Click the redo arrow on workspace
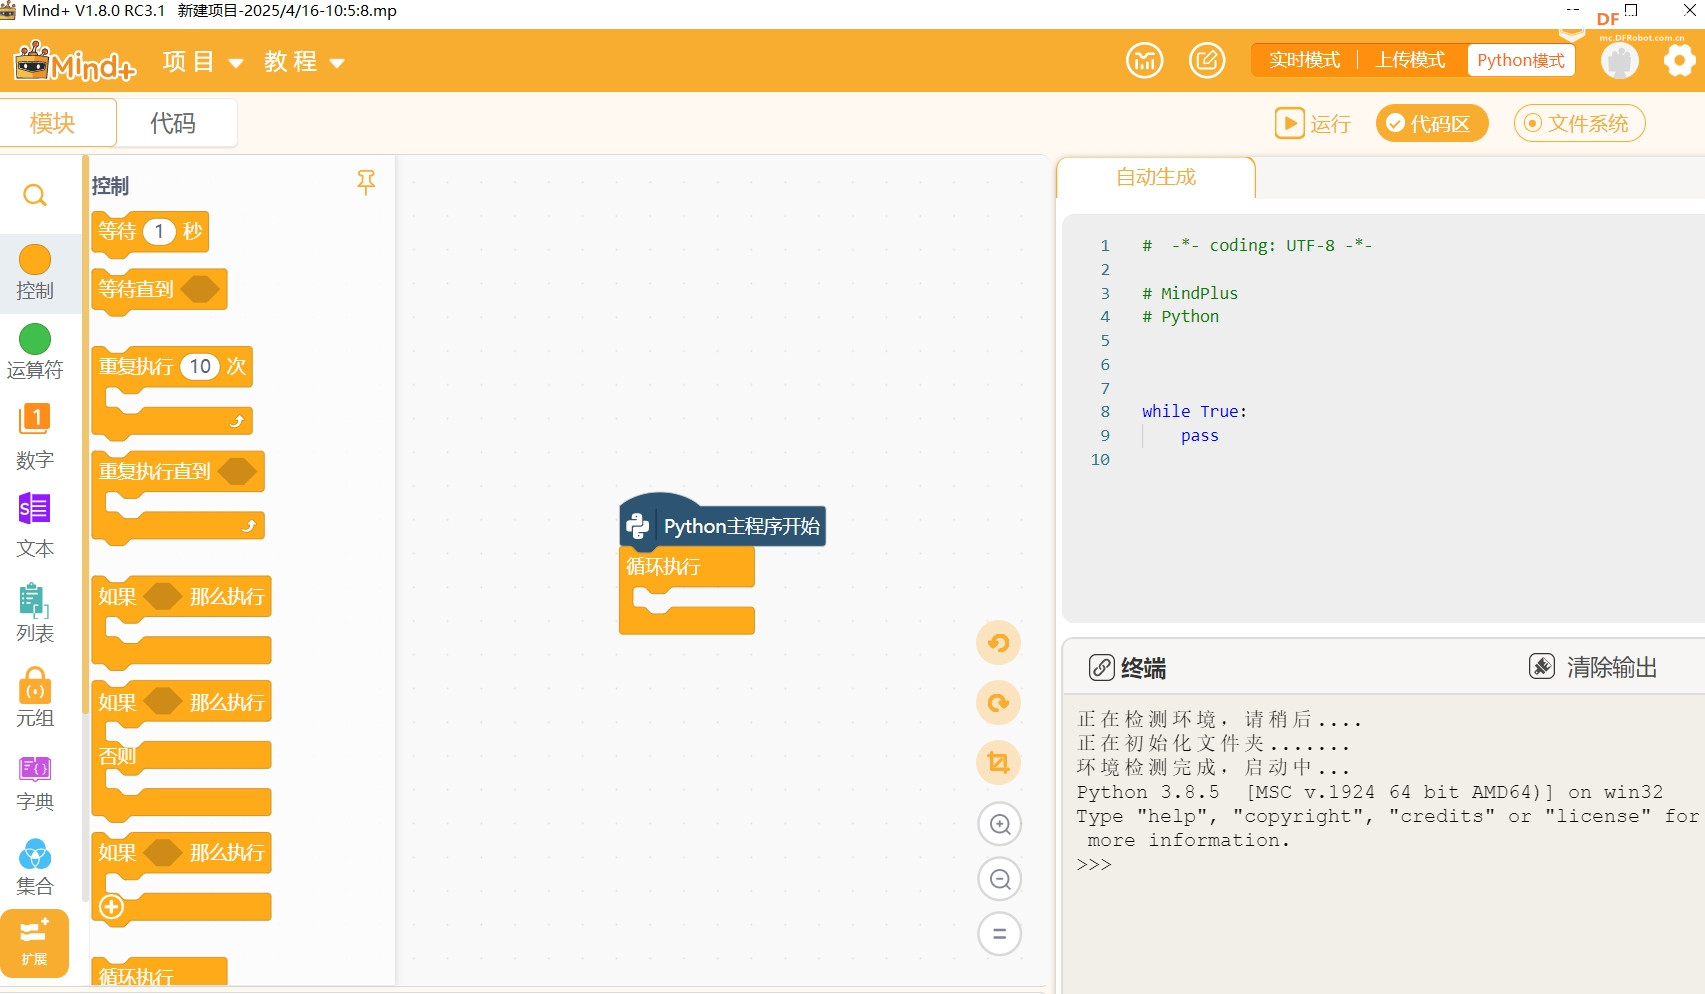Screen dimensions: 1705x994 [x=999, y=703]
